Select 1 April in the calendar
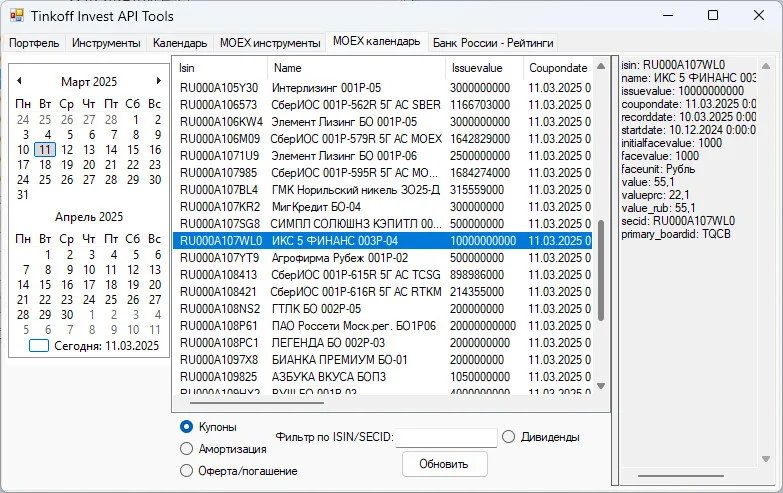 pos(47,255)
